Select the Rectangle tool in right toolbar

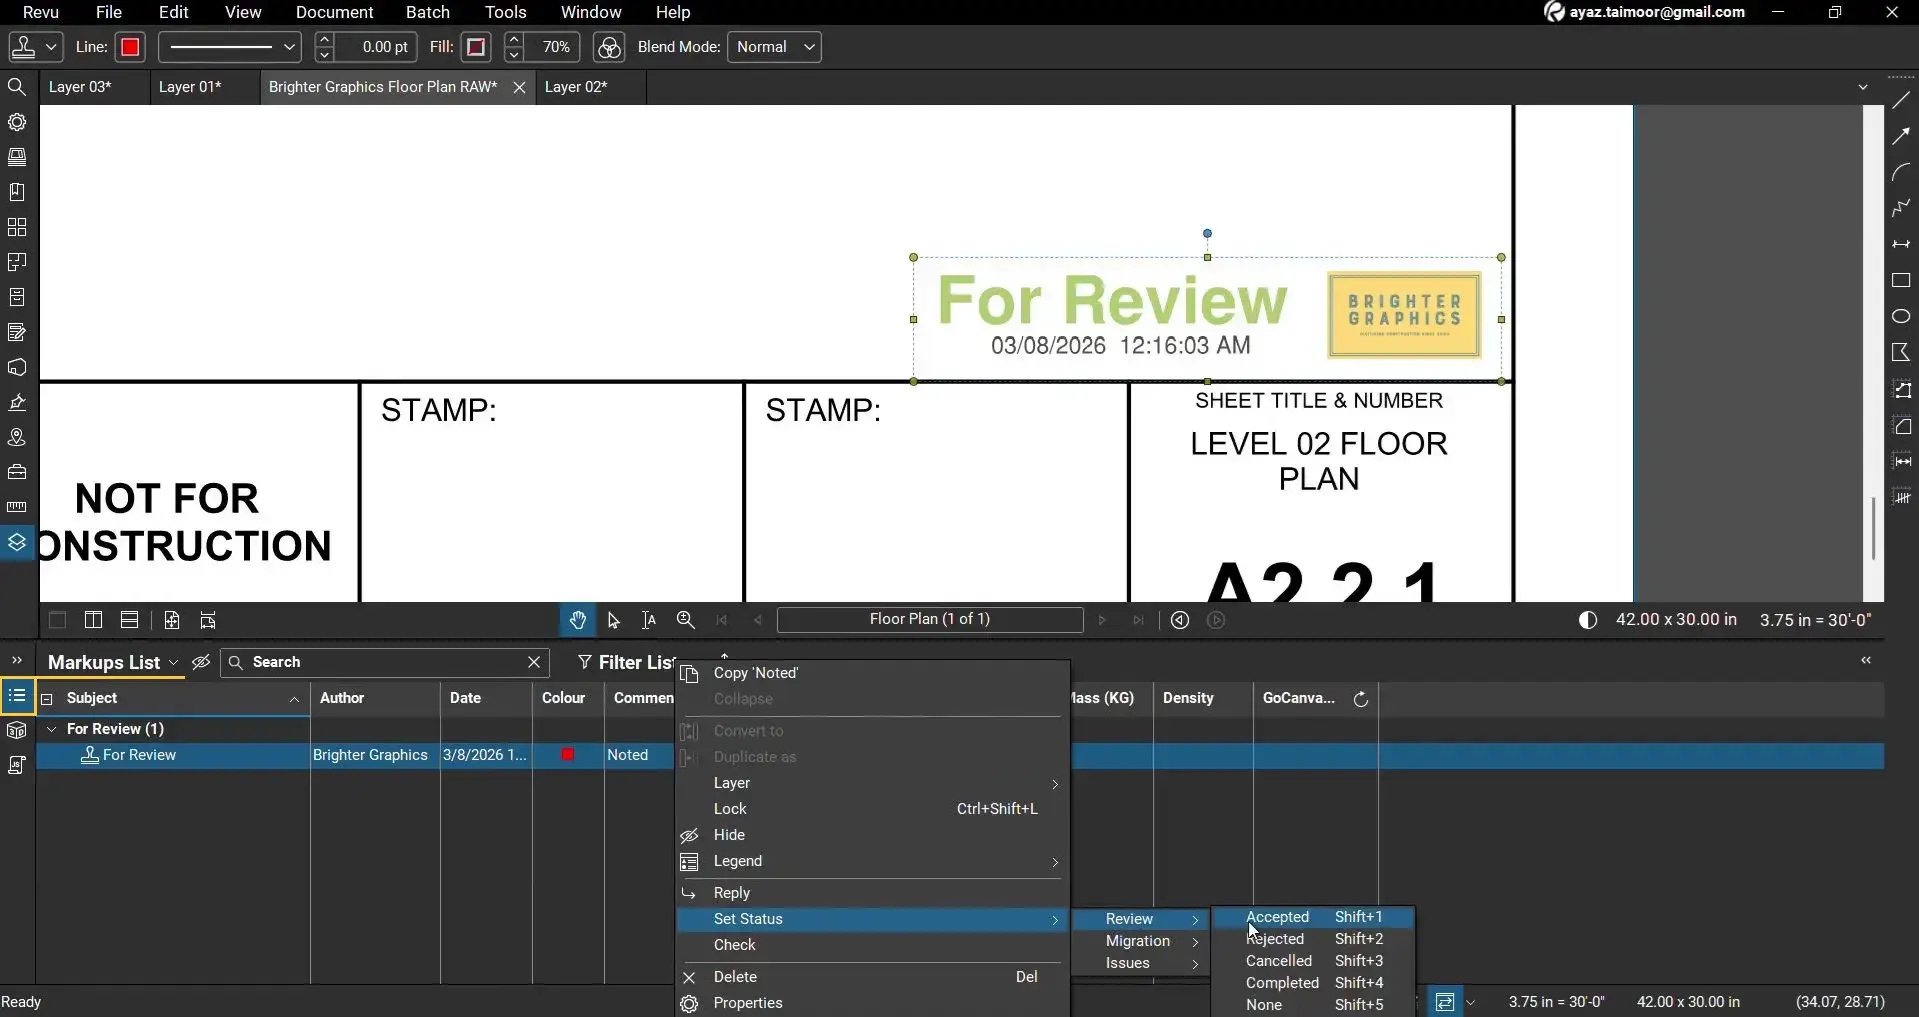[x=1901, y=281]
